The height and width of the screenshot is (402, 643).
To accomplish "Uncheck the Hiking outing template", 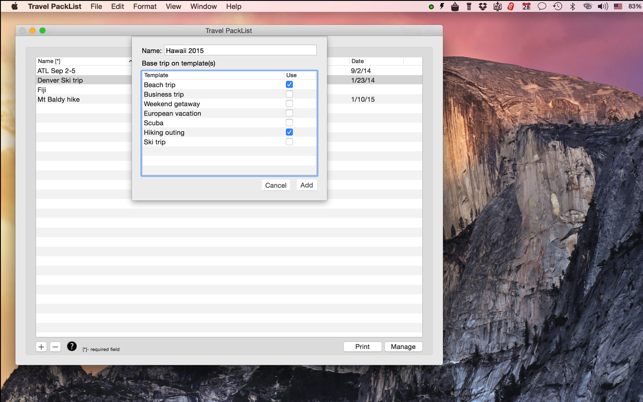I will (289, 132).
